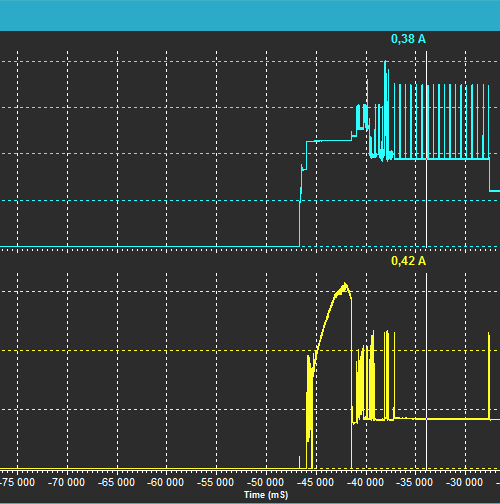500x504 pixels.
Task: Click the -75 000 time axis label
Action: click(x=17, y=482)
